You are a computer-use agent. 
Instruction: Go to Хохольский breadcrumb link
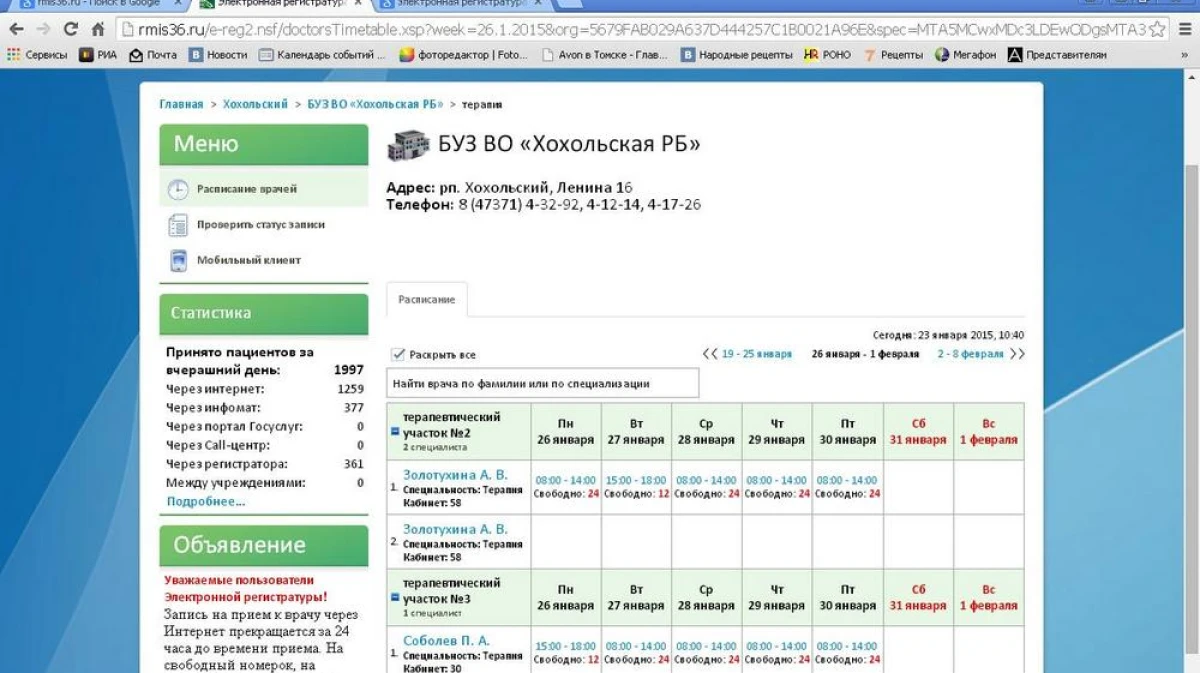tap(255, 104)
